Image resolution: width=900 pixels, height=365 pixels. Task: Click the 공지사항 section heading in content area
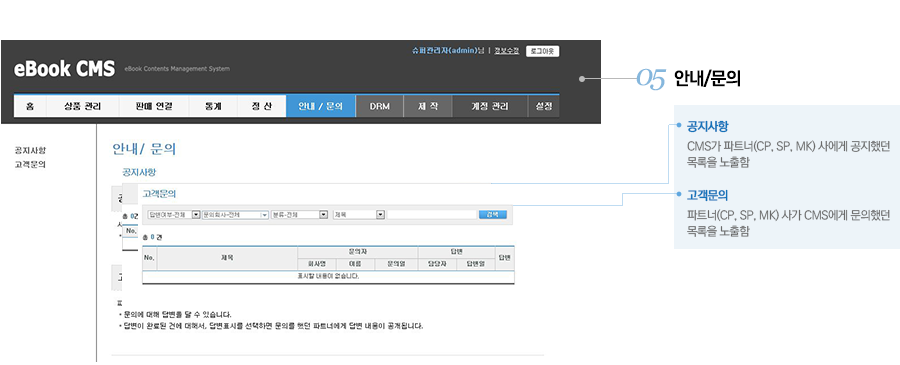pyautogui.click(x=139, y=172)
